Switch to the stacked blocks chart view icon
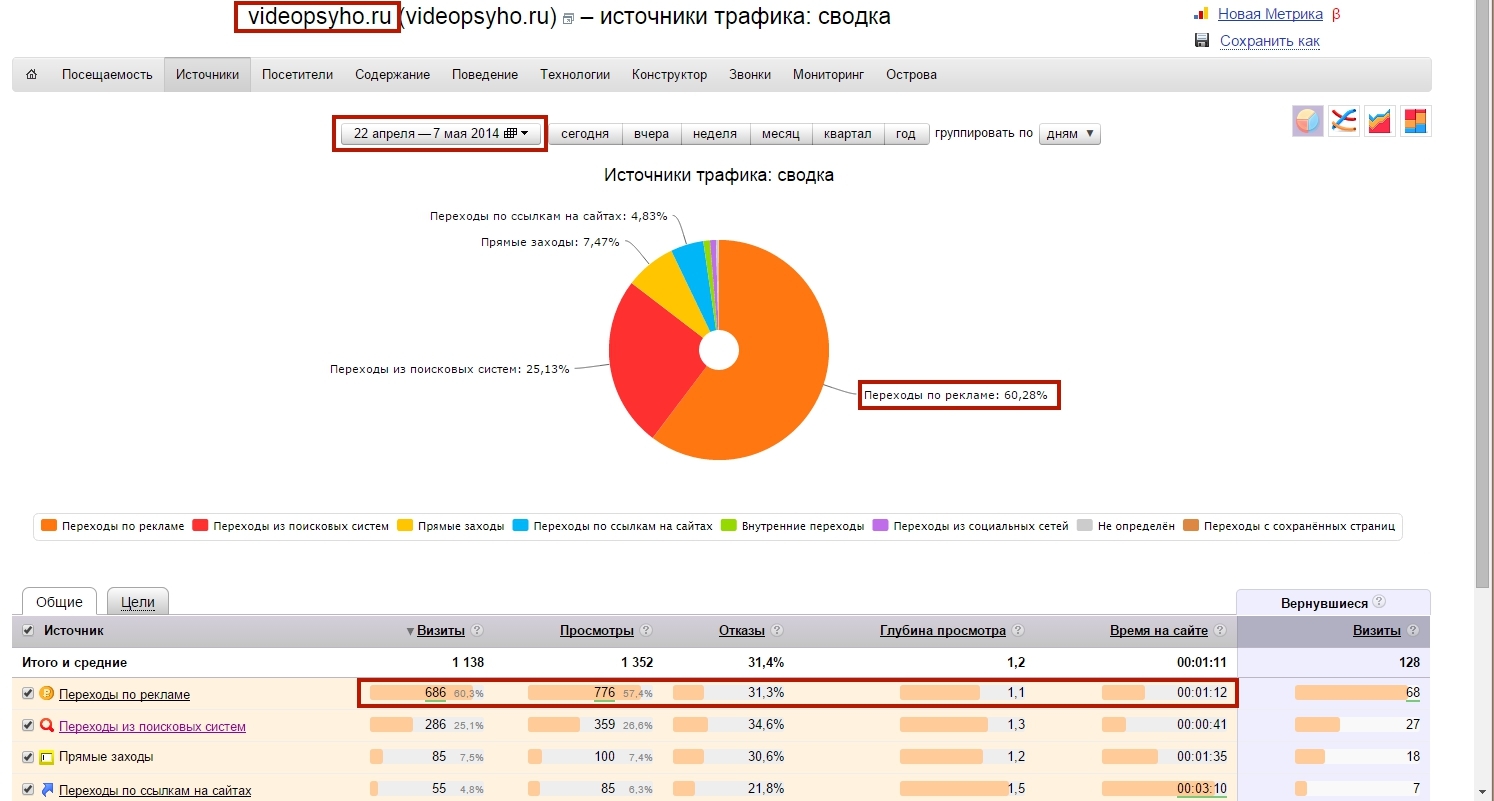The image size is (1494, 801). pos(1416,121)
